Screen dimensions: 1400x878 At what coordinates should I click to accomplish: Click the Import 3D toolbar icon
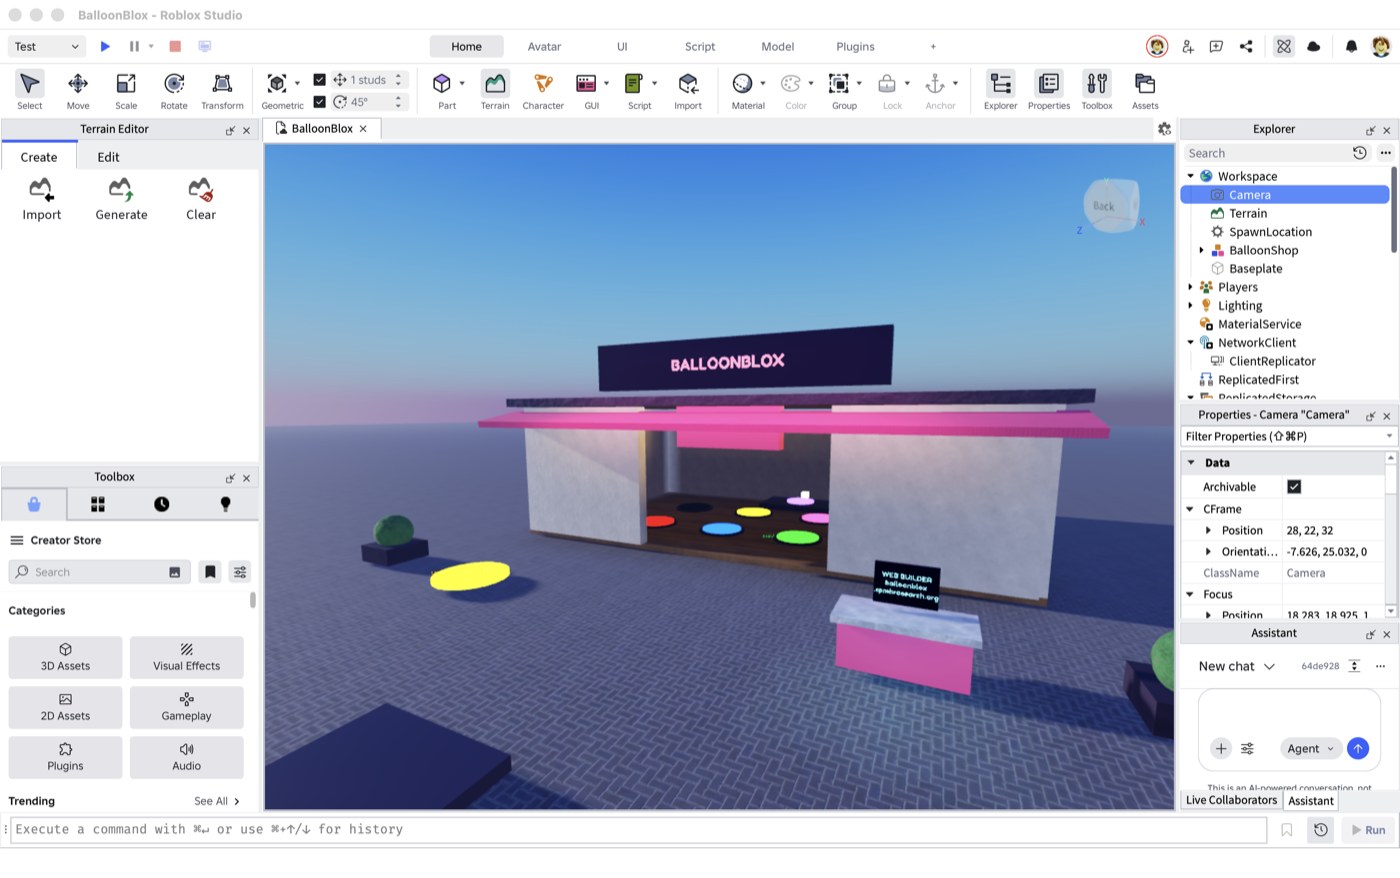[688, 90]
